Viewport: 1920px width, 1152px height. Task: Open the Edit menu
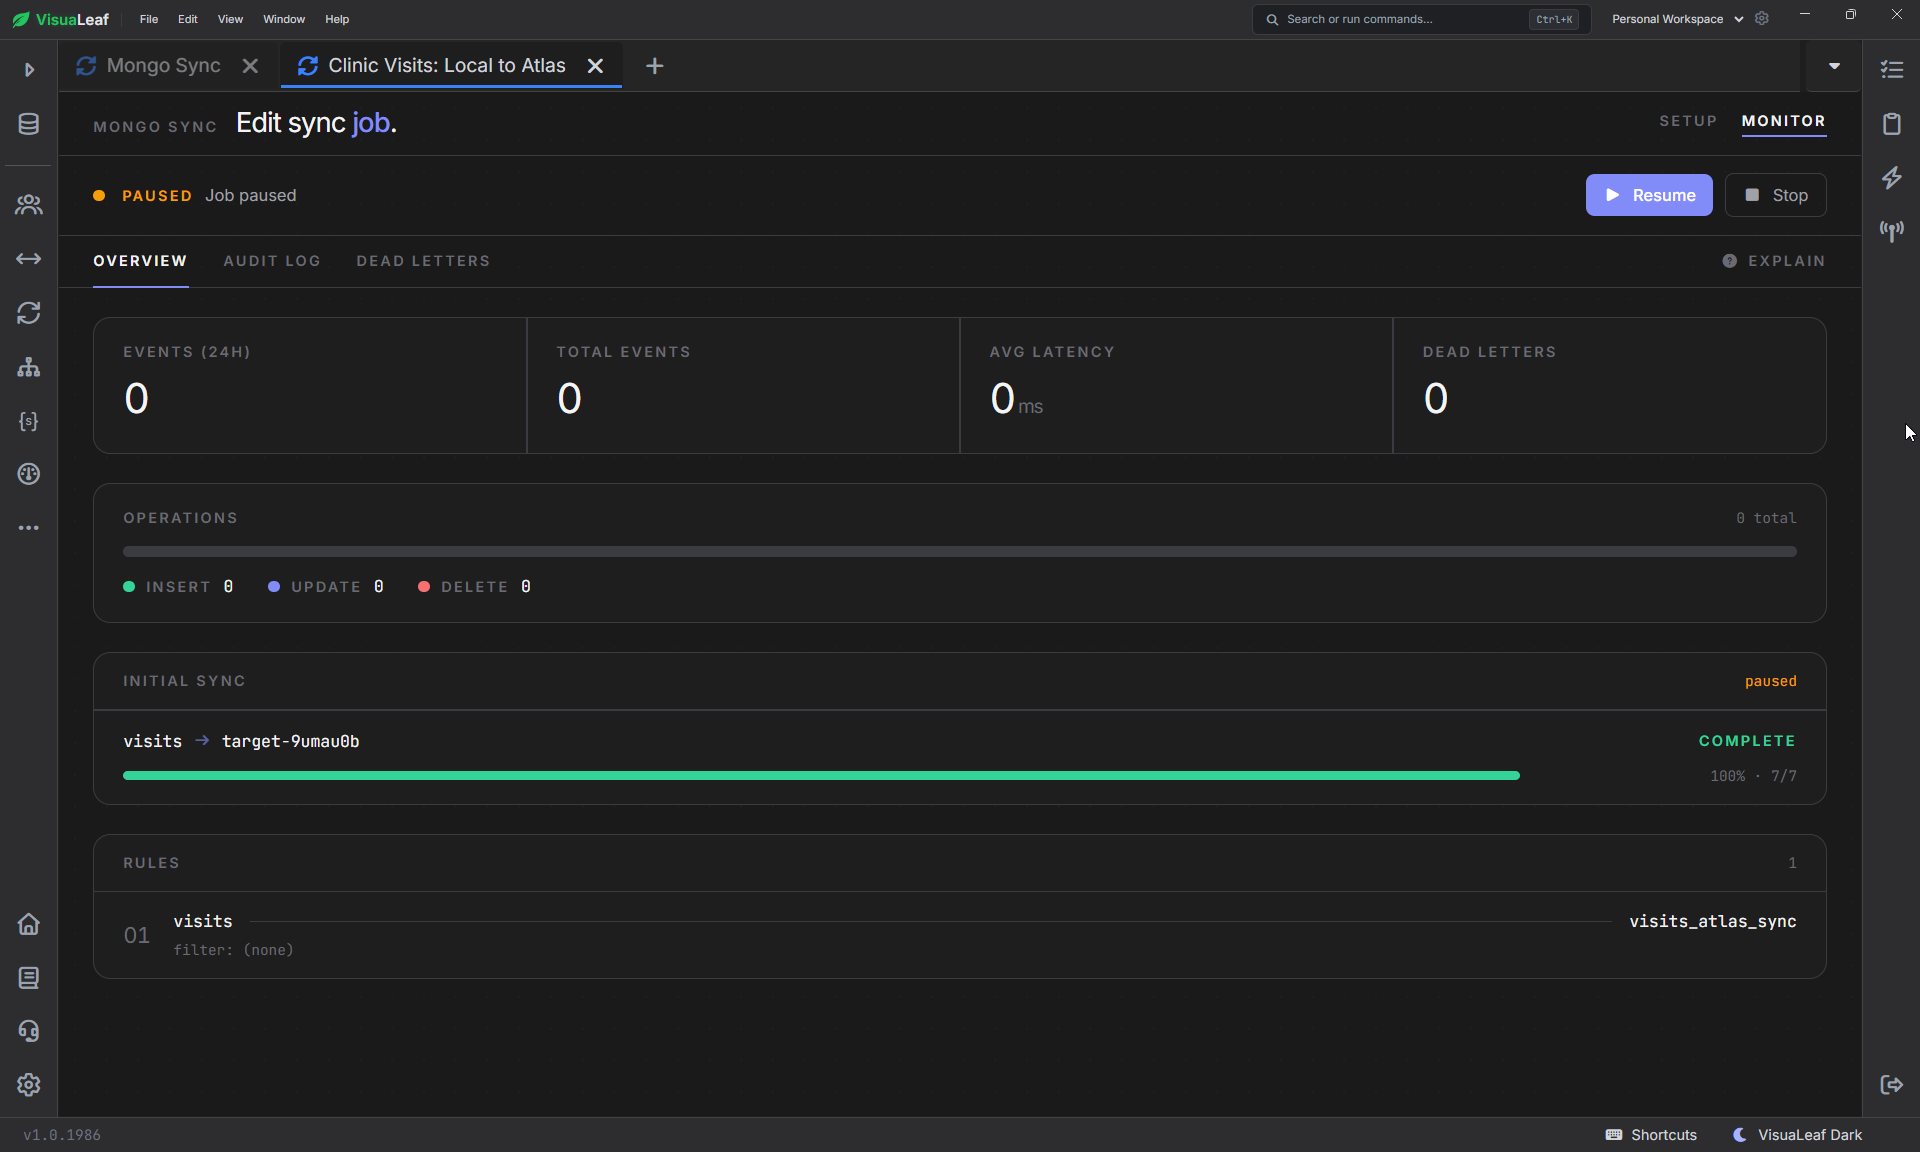(x=188, y=19)
